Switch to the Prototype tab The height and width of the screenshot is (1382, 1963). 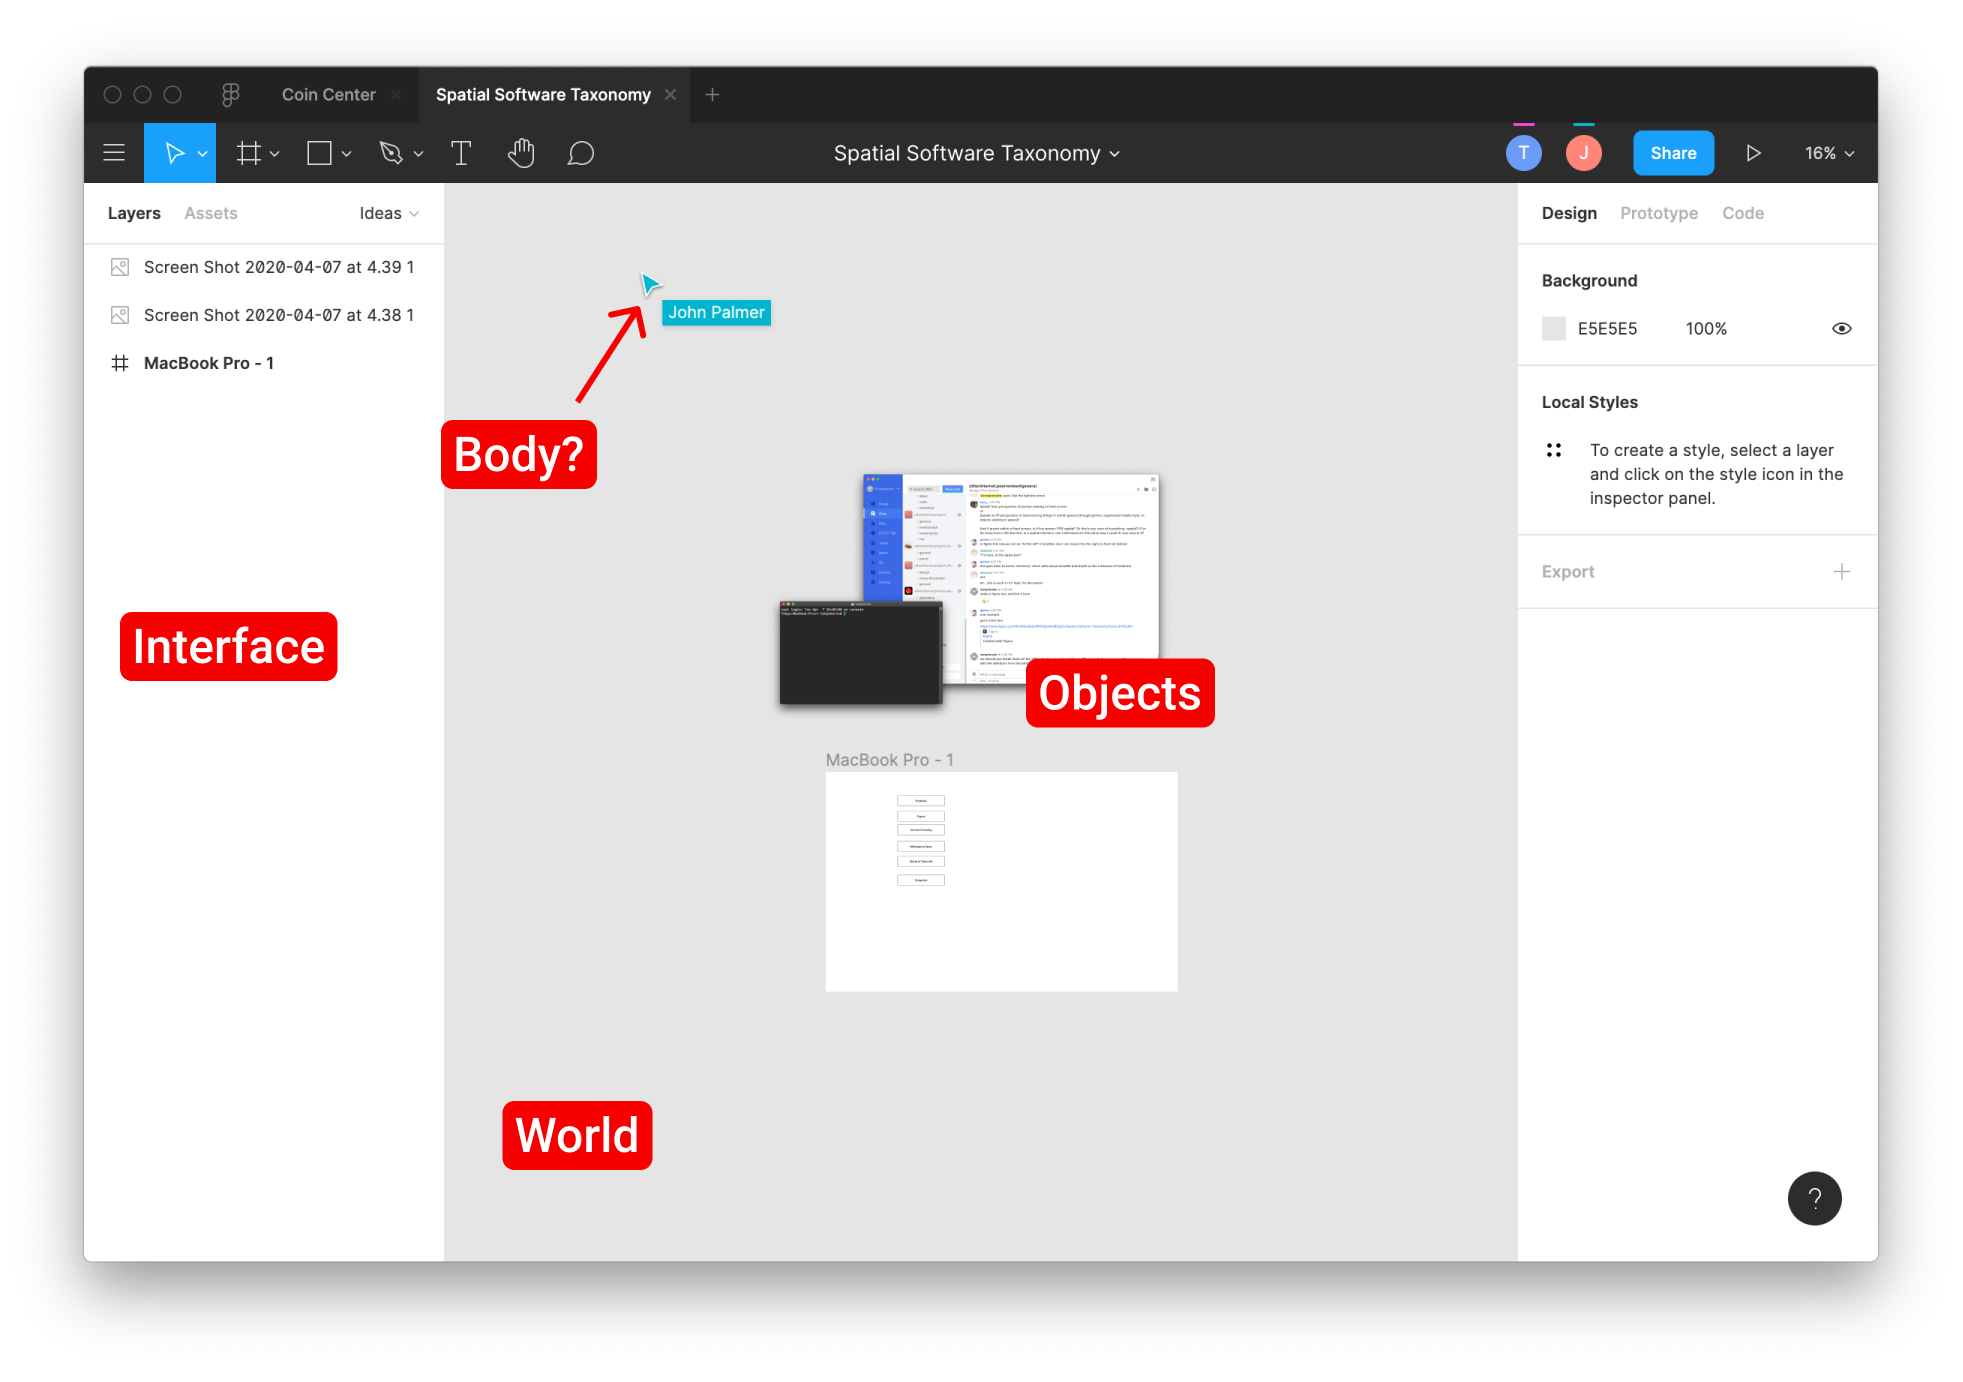(x=1658, y=211)
